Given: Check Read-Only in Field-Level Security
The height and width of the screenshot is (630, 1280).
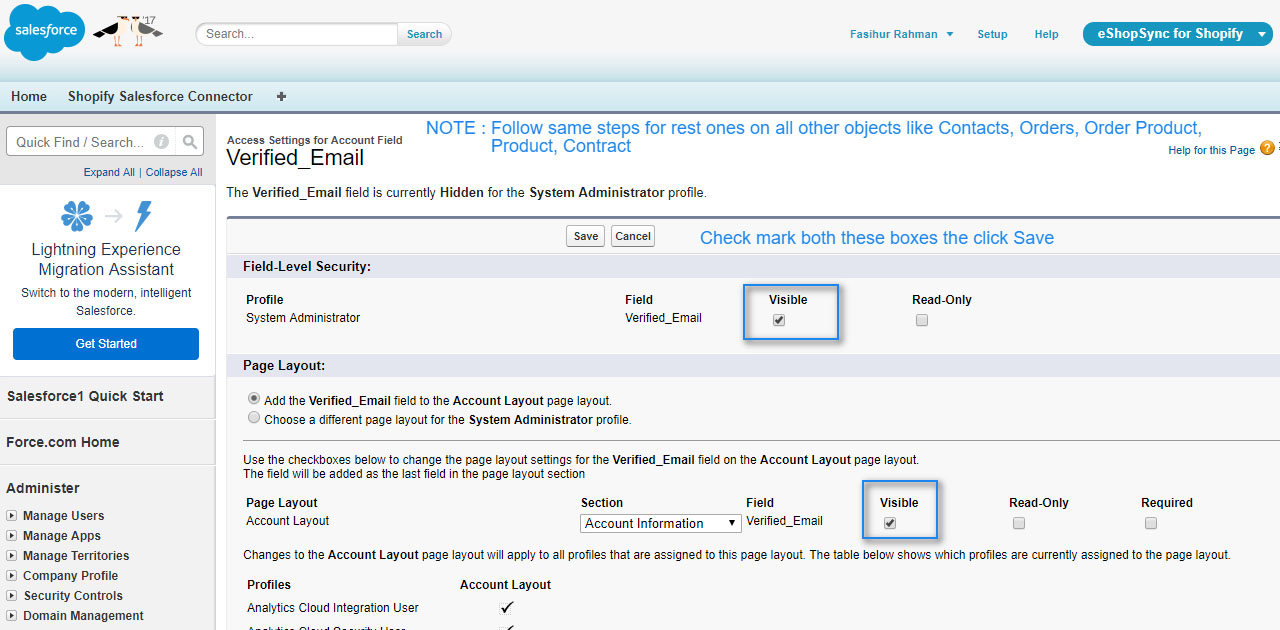Looking at the screenshot, I should pyautogui.click(x=922, y=320).
